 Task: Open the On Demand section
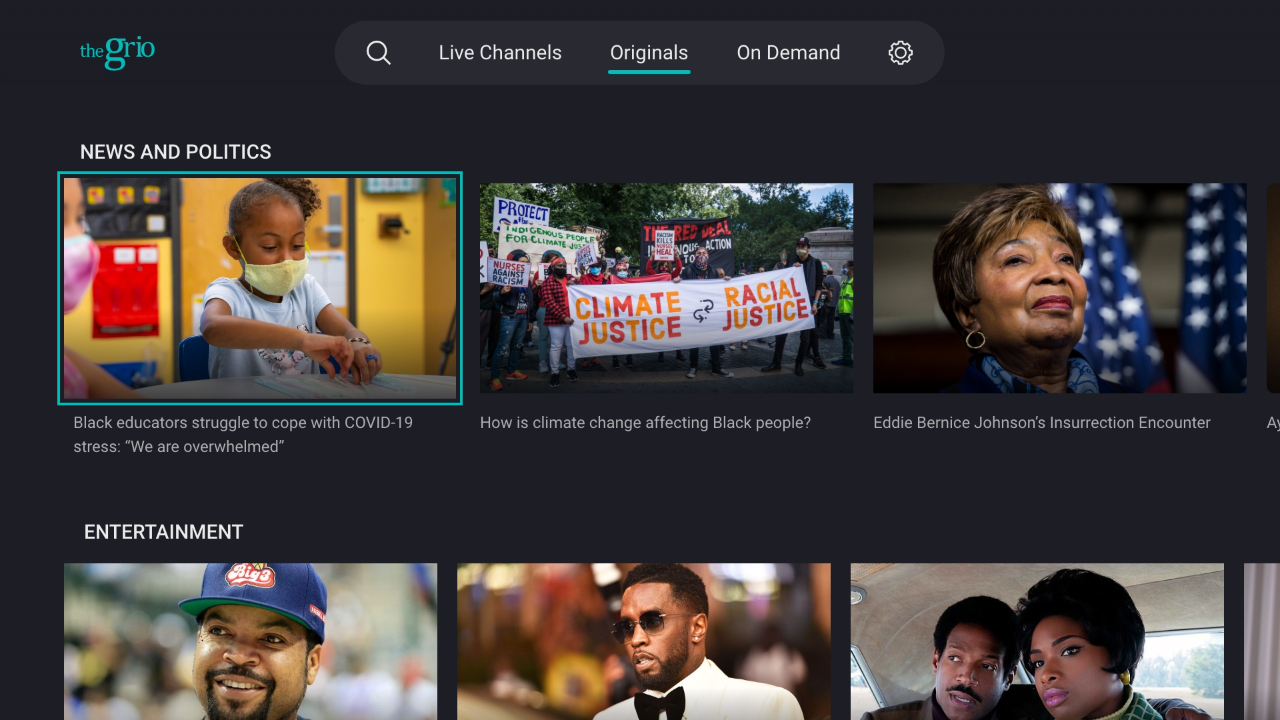point(788,52)
